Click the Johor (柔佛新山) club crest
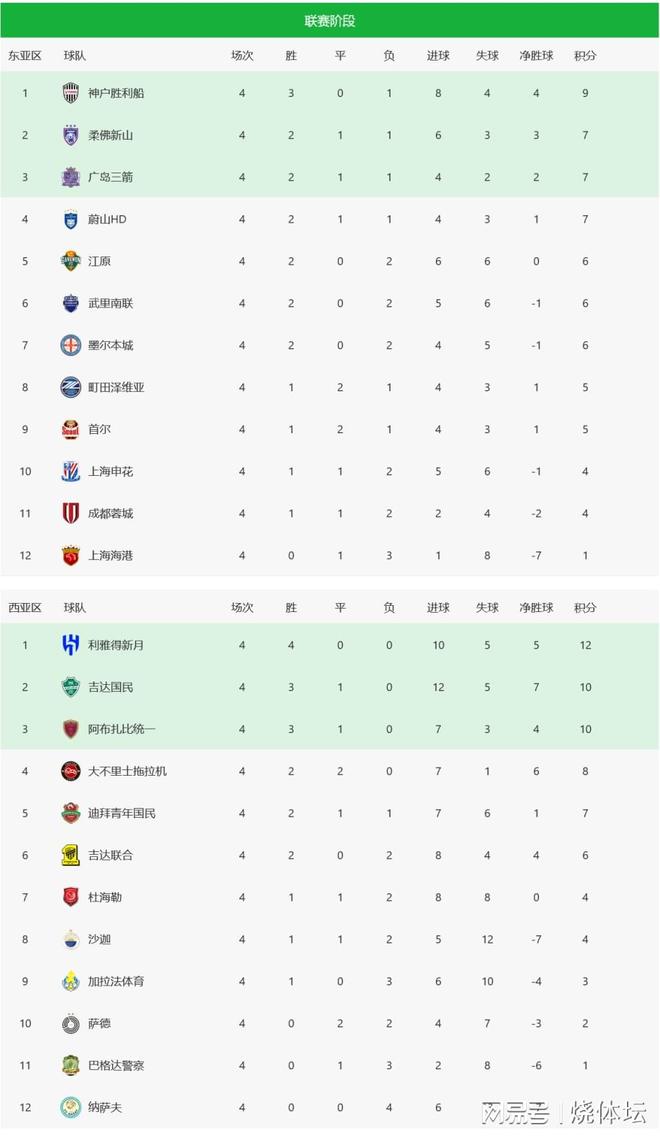 (71, 135)
